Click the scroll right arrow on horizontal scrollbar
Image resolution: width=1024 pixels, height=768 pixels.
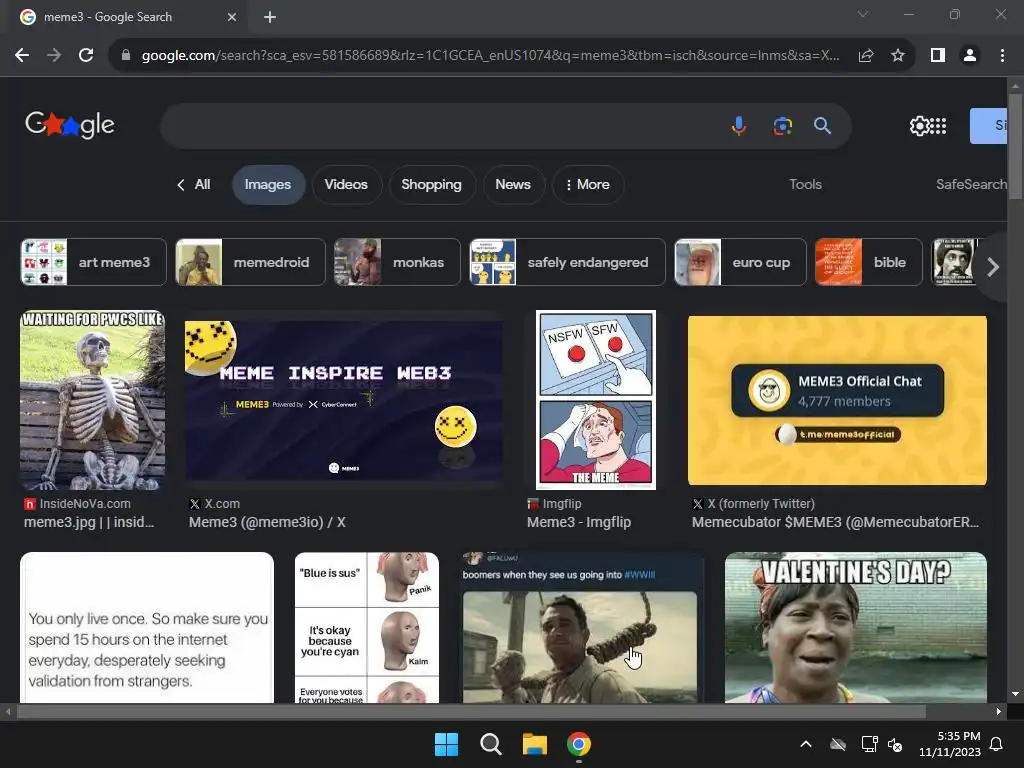coord(999,711)
